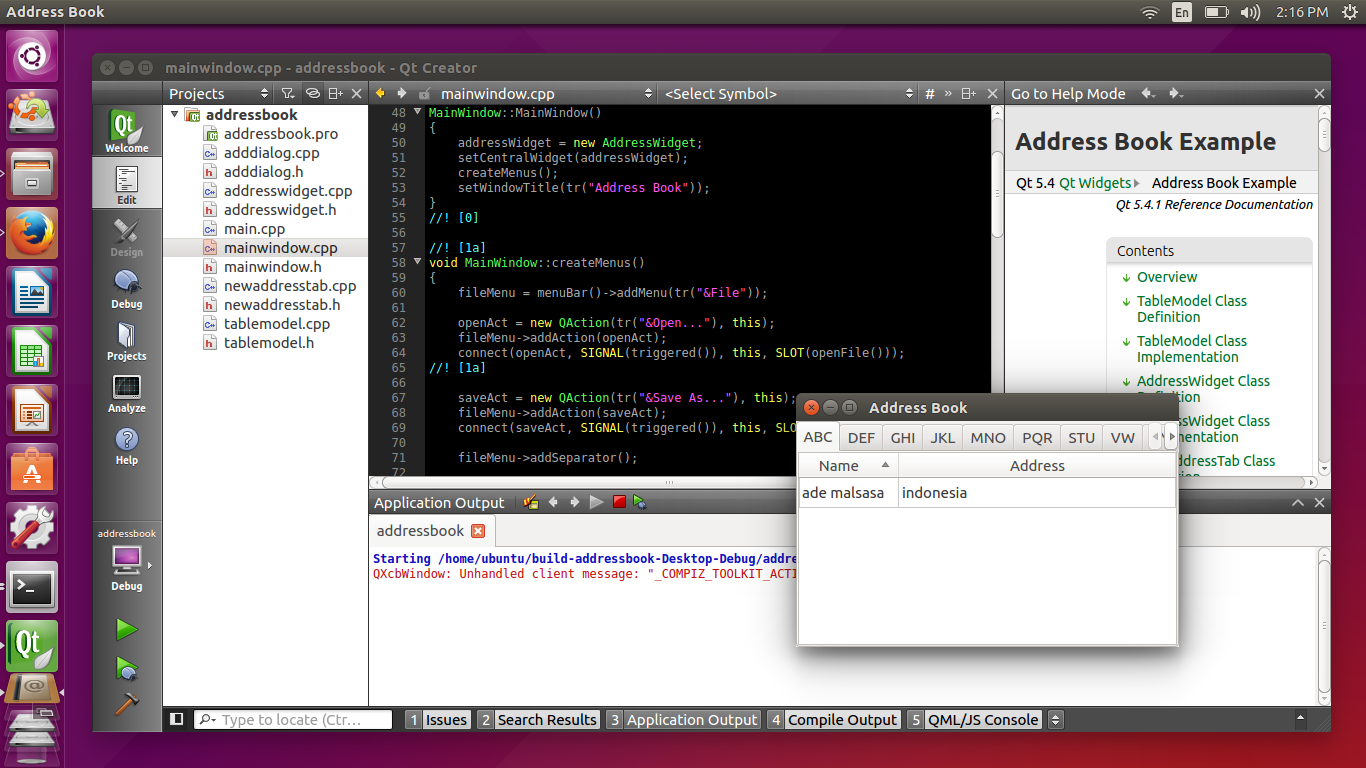Open the Overview link in Contents
The image size is (1366, 768).
click(1166, 277)
